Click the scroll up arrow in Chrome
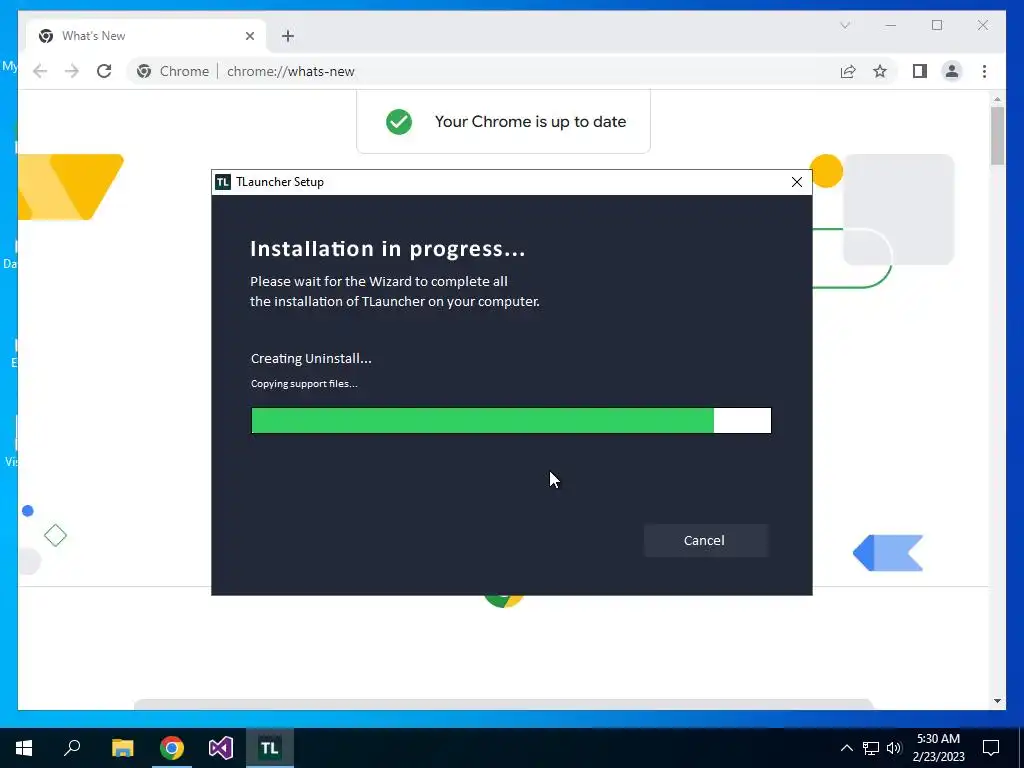 pyautogui.click(x=997, y=99)
